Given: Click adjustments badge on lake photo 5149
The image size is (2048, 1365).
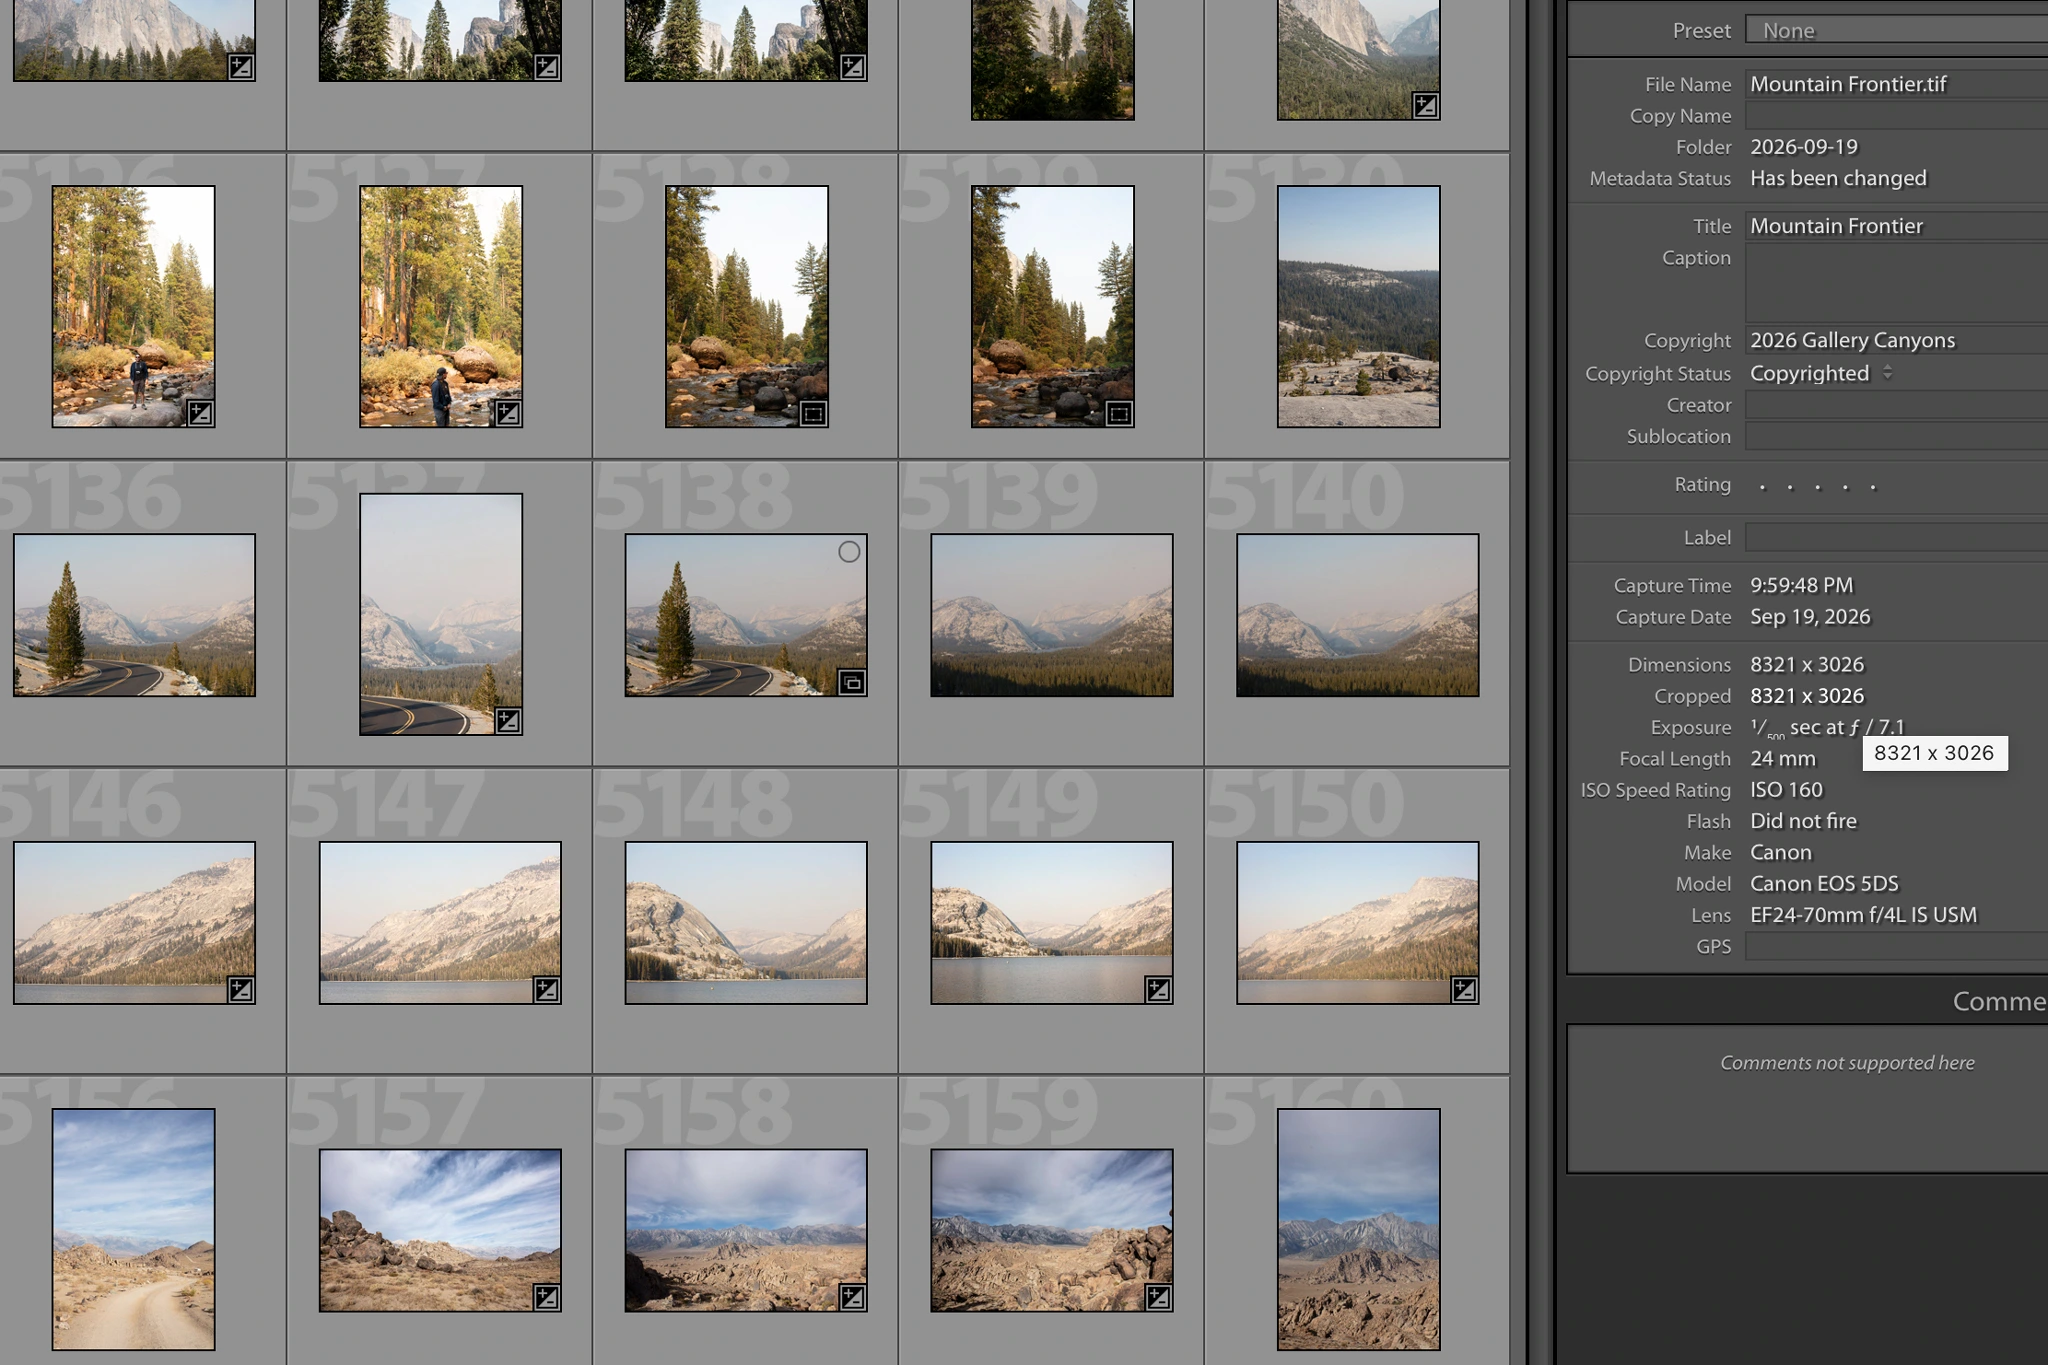Looking at the screenshot, I should [1158, 990].
